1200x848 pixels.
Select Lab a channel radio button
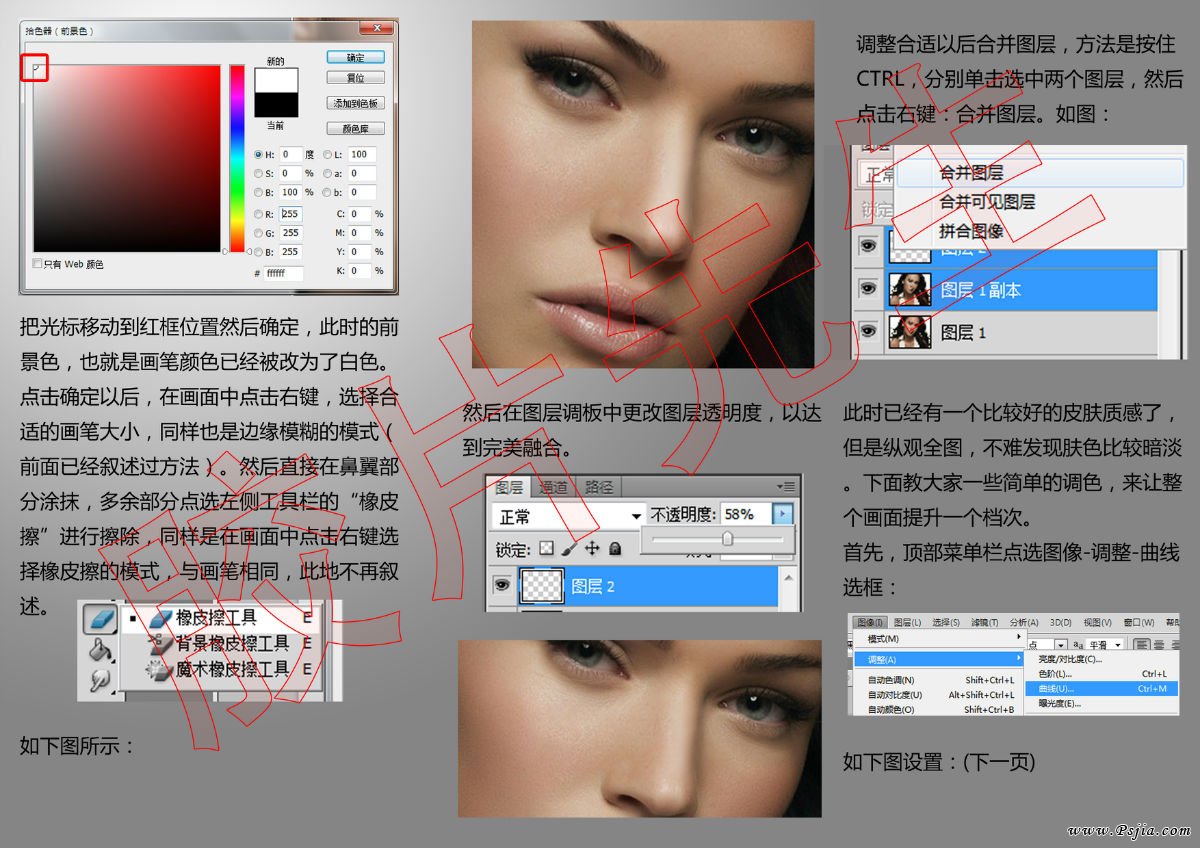[x=326, y=173]
